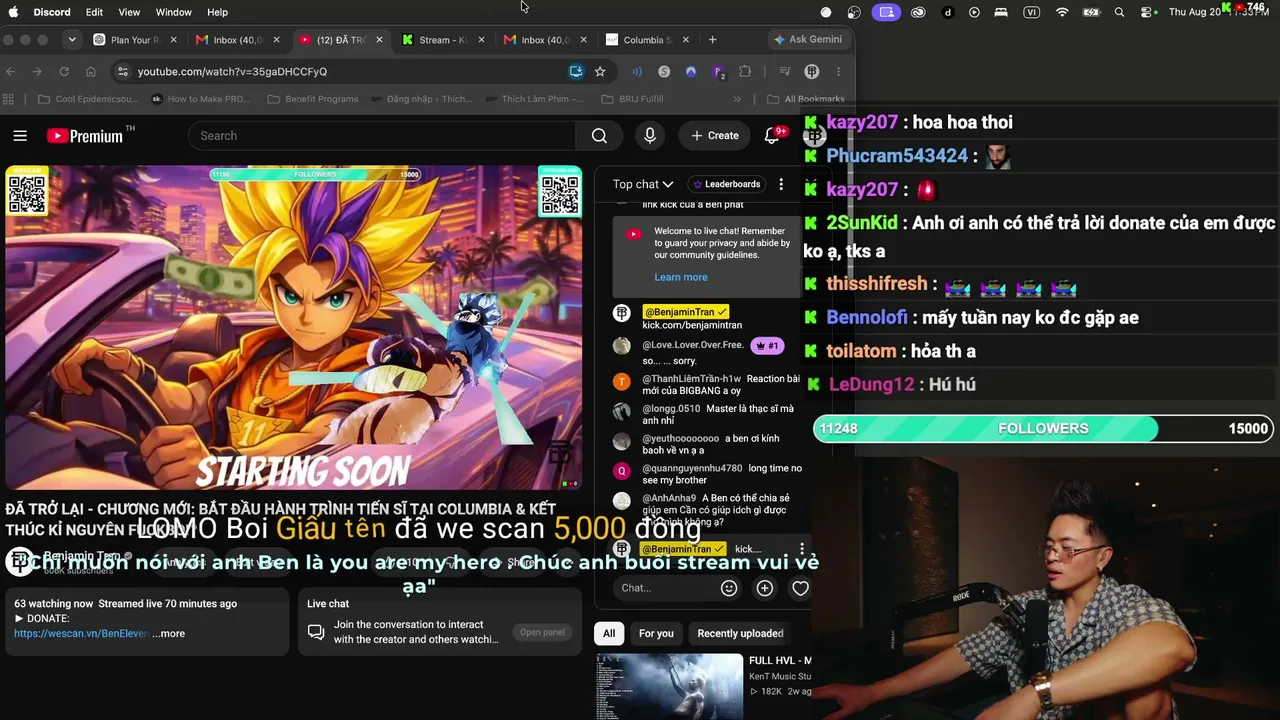The height and width of the screenshot is (720, 1280).
Task: Open the emoji picker in chat box
Action: 729,588
